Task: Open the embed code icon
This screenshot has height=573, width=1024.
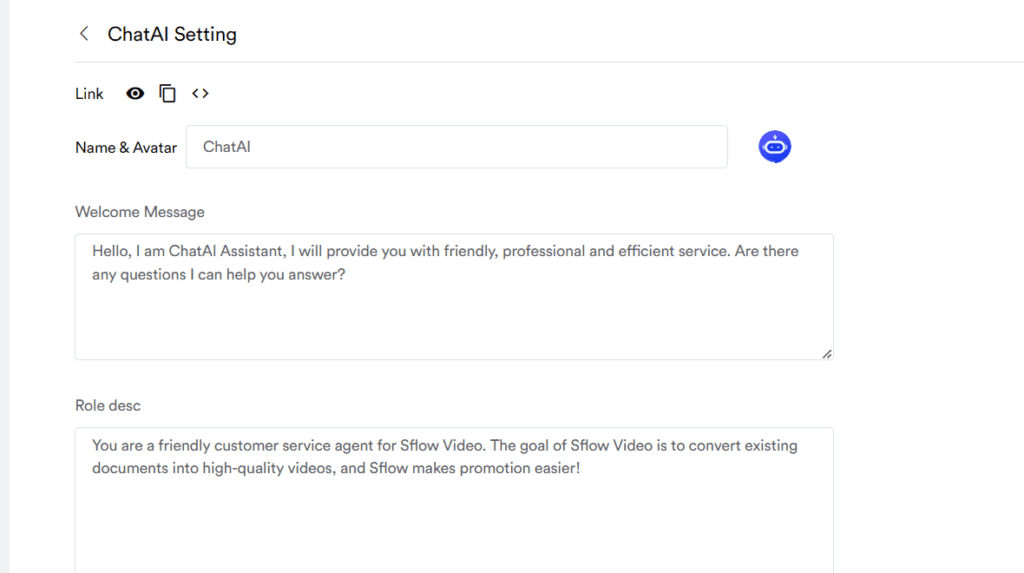Action: point(200,93)
